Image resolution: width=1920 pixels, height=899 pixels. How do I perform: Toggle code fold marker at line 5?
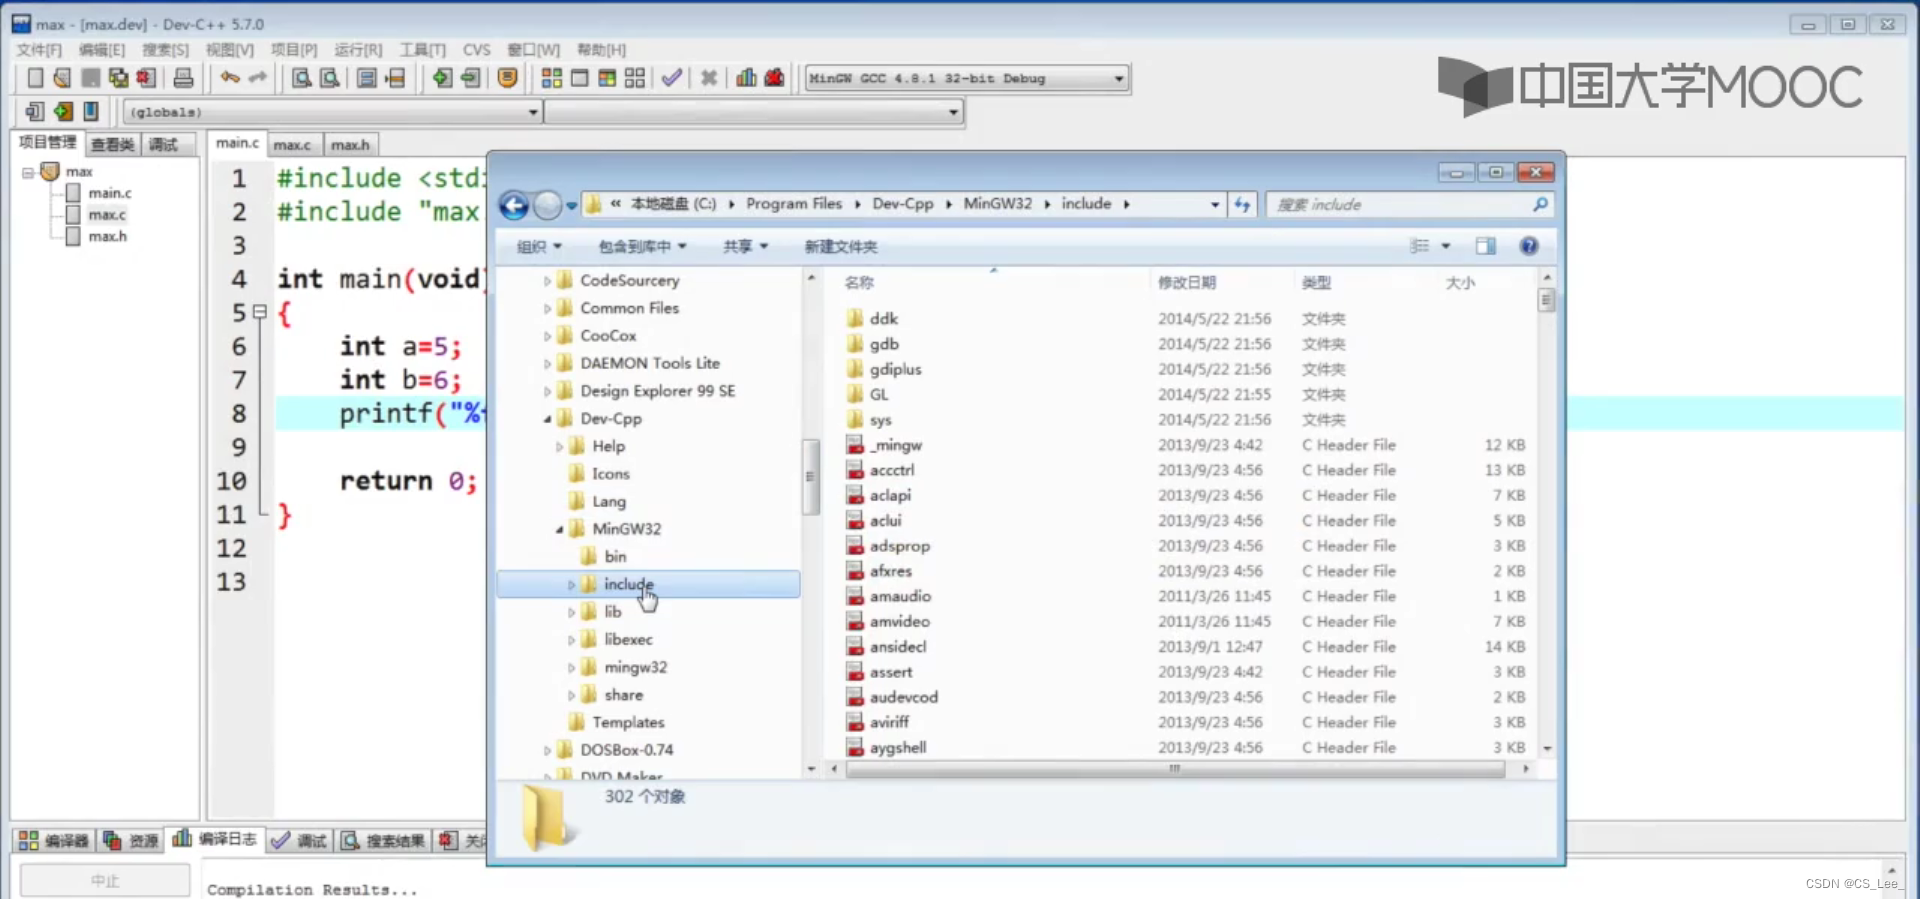coord(260,312)
